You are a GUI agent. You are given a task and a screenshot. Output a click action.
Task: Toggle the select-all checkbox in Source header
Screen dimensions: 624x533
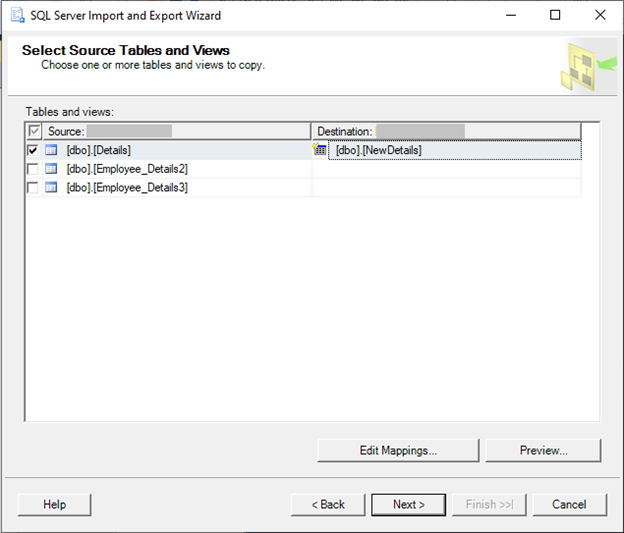pos(34,131)
